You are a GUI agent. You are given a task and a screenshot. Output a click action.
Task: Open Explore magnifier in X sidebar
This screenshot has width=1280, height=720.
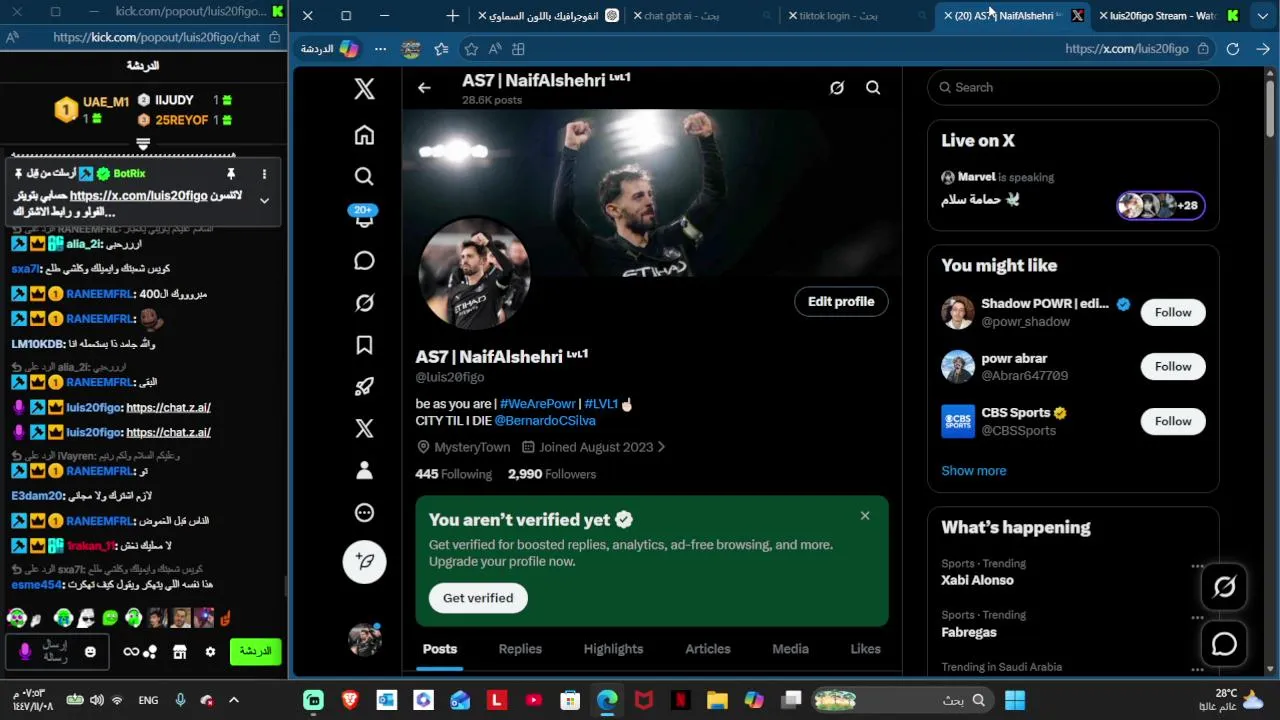[x=364, y=176]
